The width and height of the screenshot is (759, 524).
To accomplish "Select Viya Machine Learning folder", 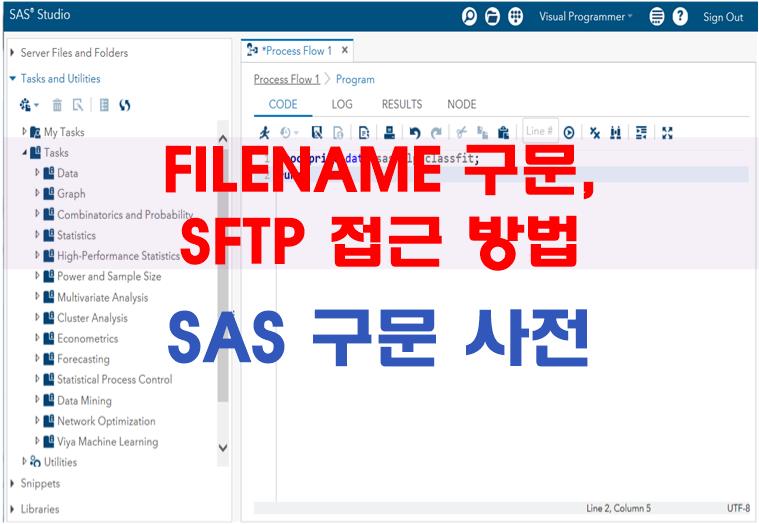I will [107, 441].
